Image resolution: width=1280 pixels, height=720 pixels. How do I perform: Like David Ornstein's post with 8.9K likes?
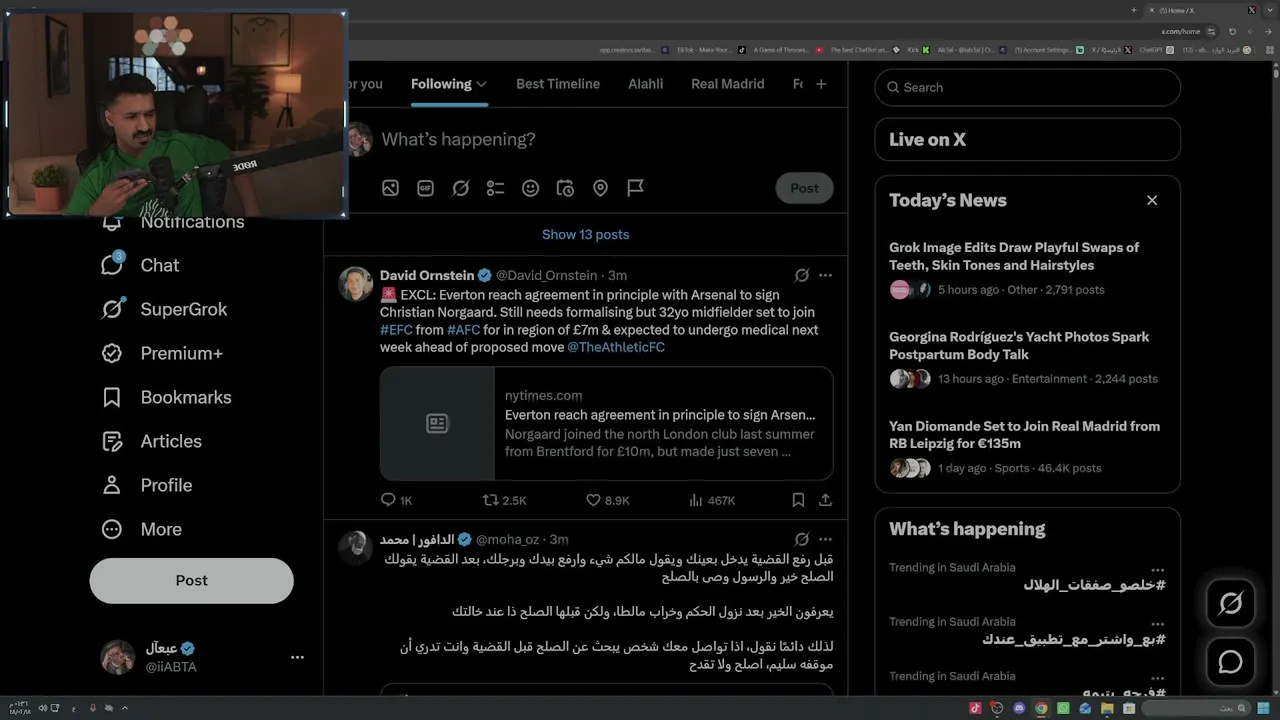[x=607, y=500]
